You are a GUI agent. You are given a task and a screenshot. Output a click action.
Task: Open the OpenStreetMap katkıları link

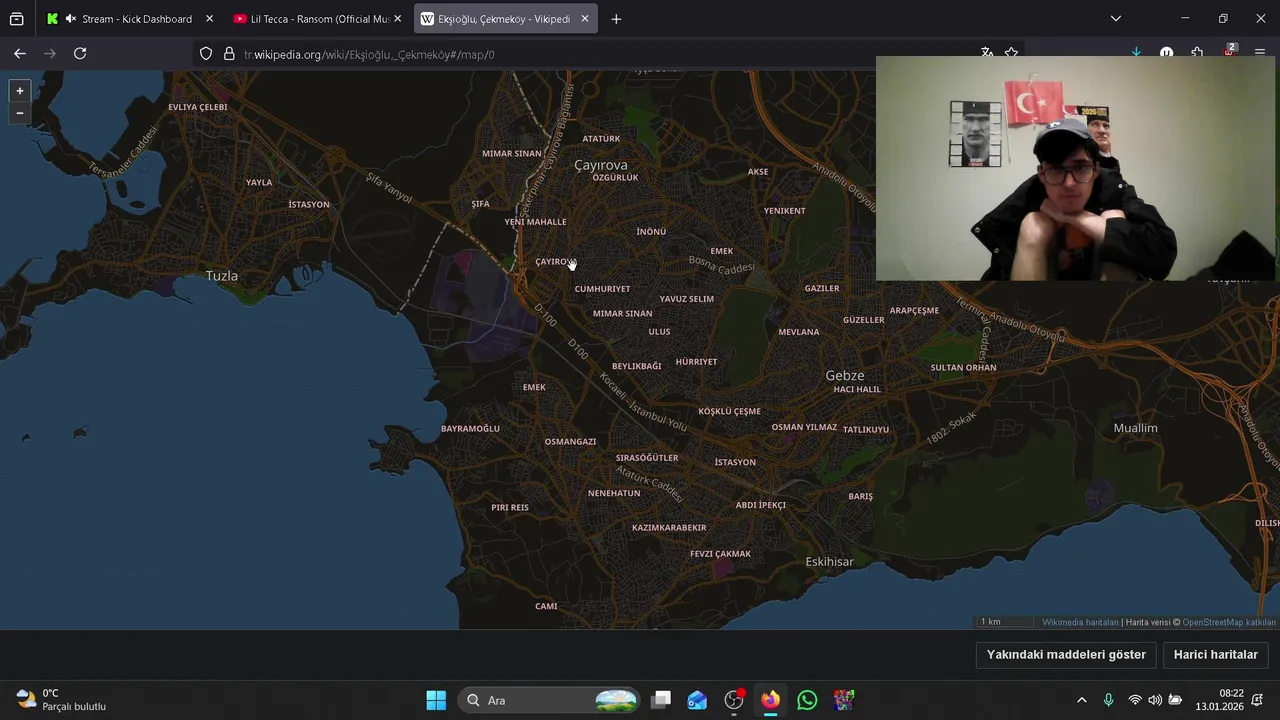[1229, 622]
